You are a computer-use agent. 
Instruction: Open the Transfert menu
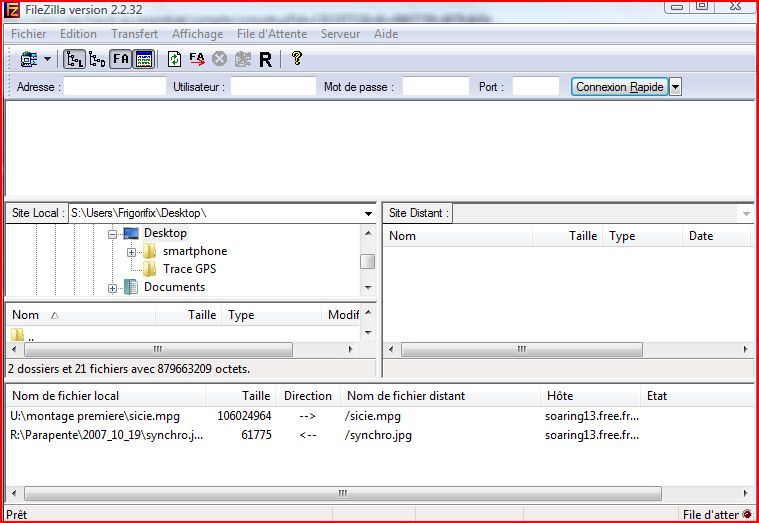pyautogui.click(x=135, y=34)
